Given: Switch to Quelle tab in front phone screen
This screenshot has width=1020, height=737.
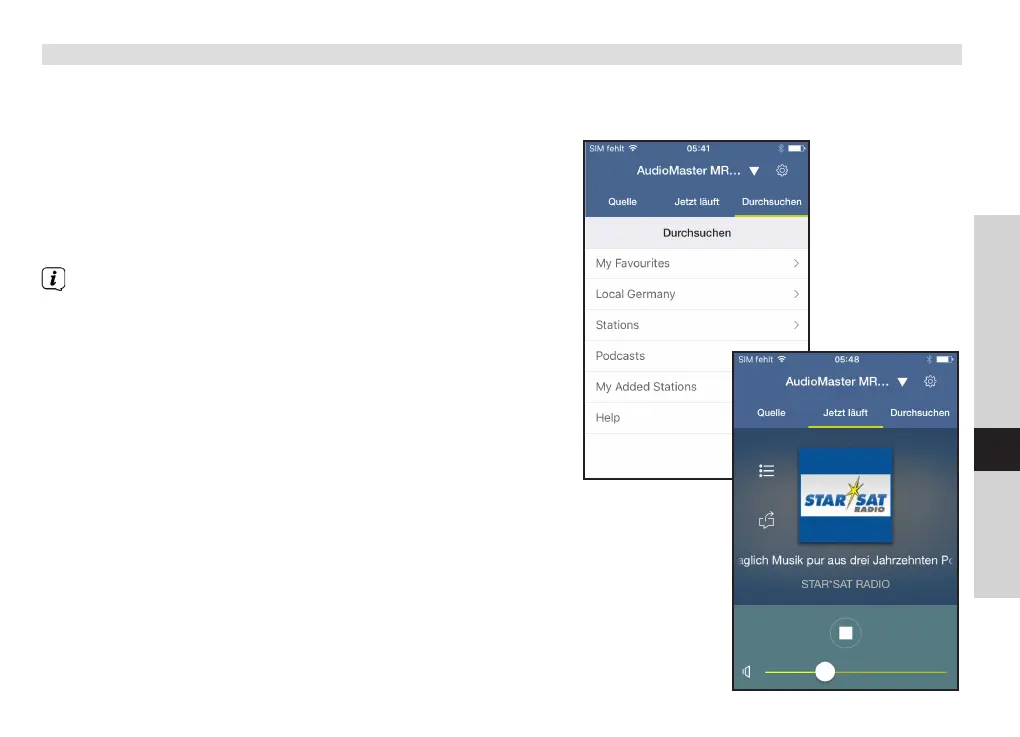Looking at the screenshot, I should pyautogui.click(x=771, y=412).
